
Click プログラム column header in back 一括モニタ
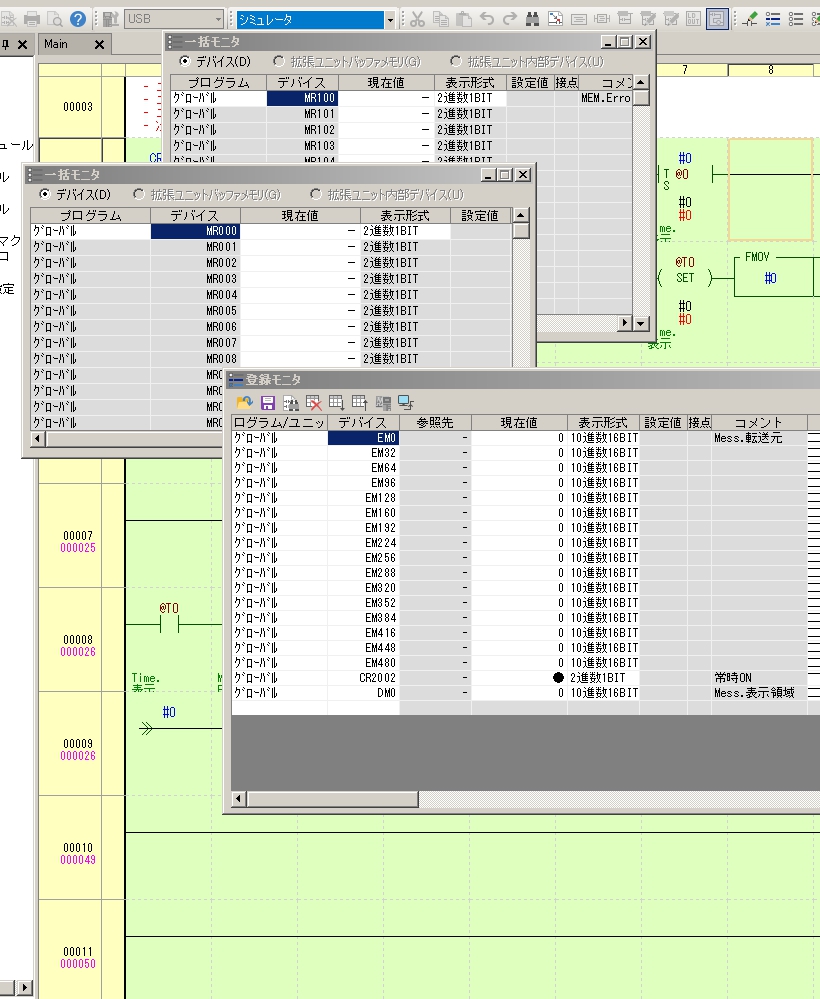pyautogui.click(x=219, y=83)
